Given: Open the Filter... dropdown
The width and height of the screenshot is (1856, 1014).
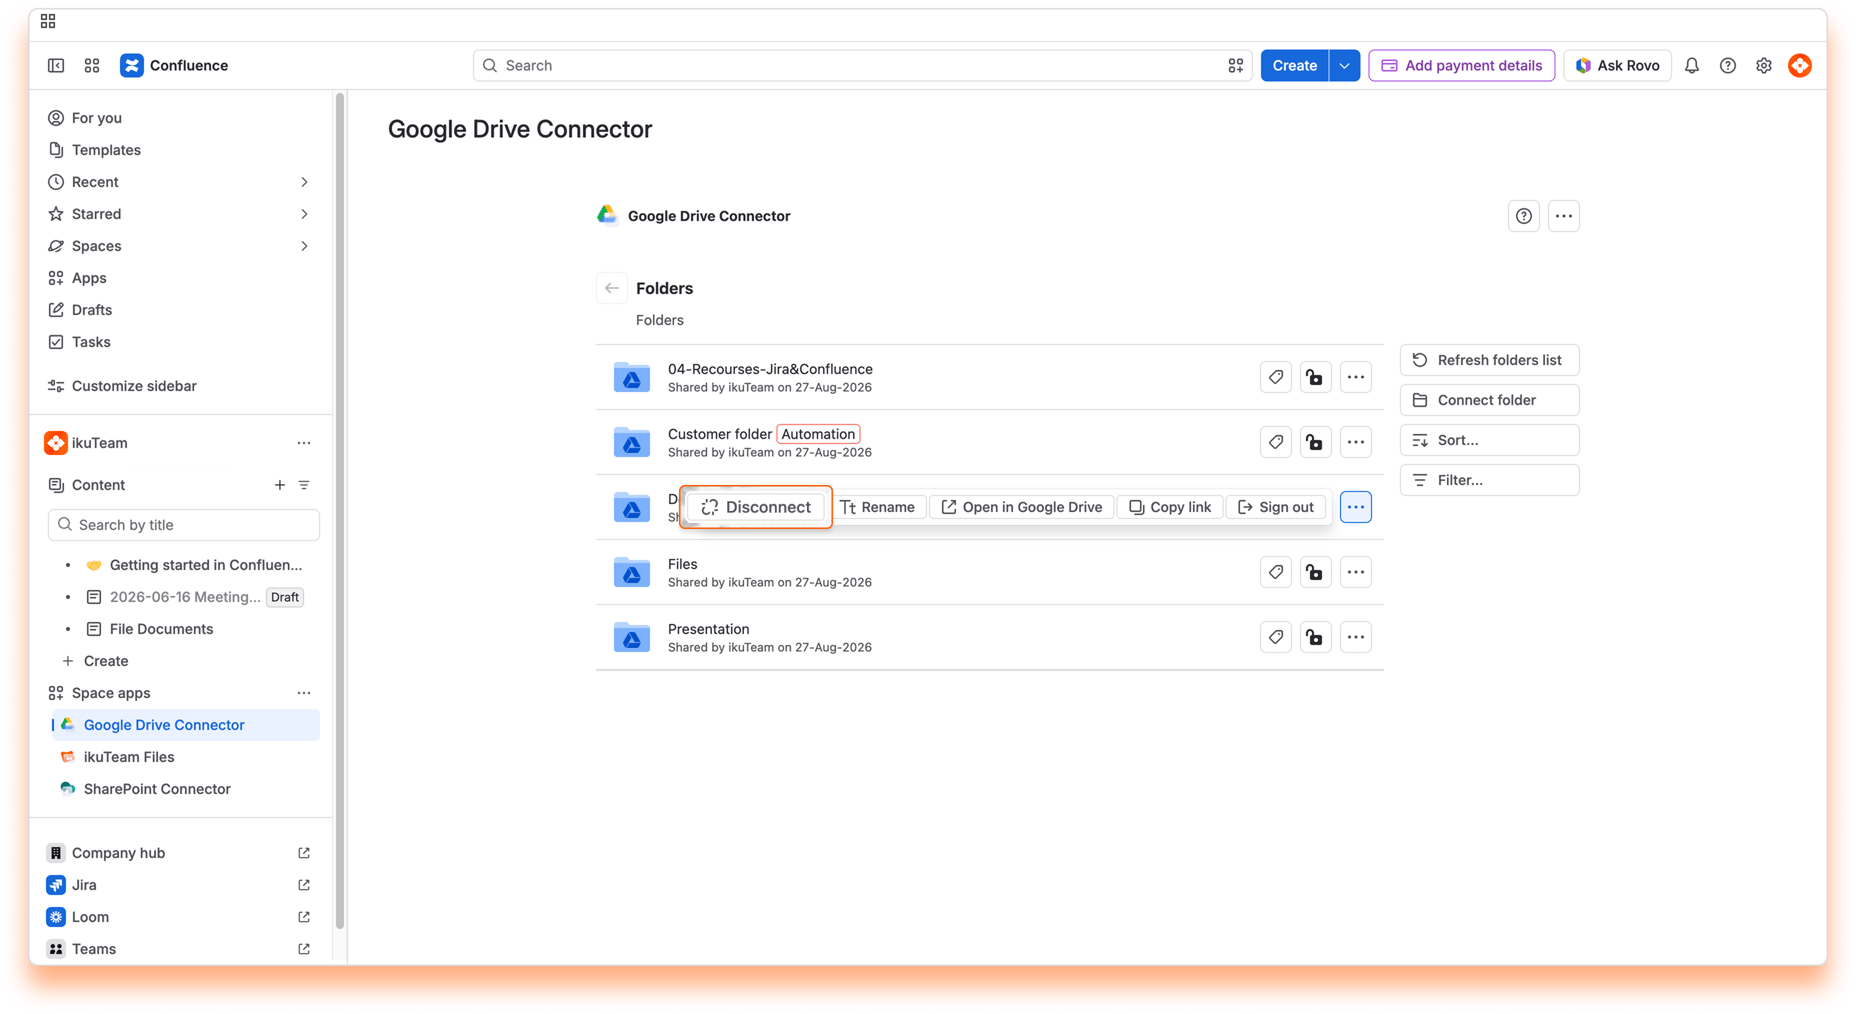Looking at the screenshot, I should [1489, 480].
